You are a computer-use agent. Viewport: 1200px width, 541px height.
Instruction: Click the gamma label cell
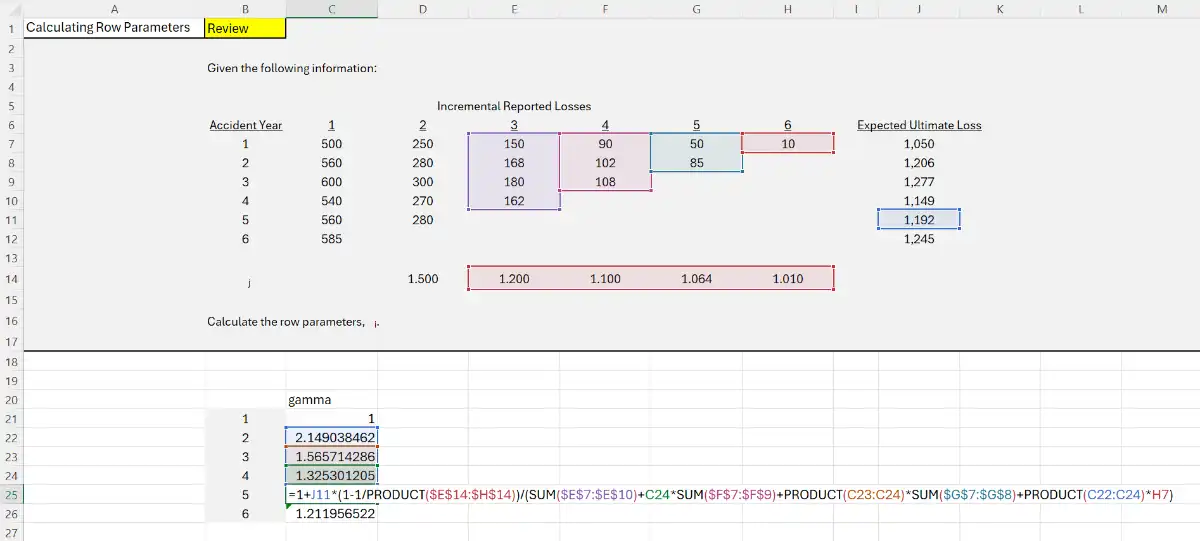click(310, 400)
